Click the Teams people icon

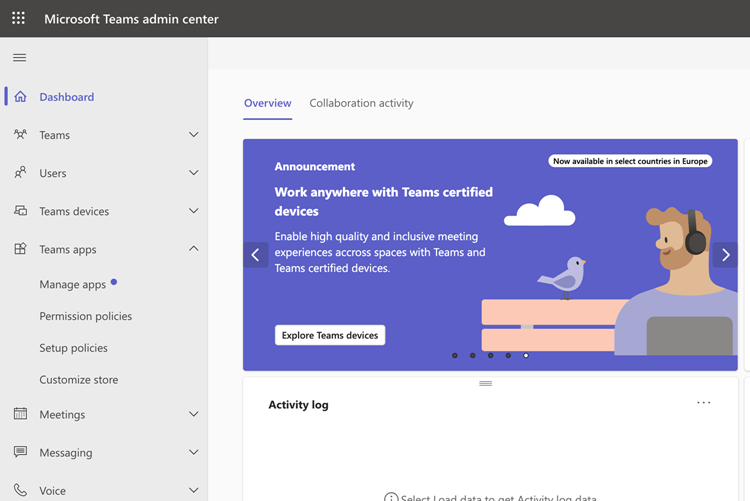20,135
